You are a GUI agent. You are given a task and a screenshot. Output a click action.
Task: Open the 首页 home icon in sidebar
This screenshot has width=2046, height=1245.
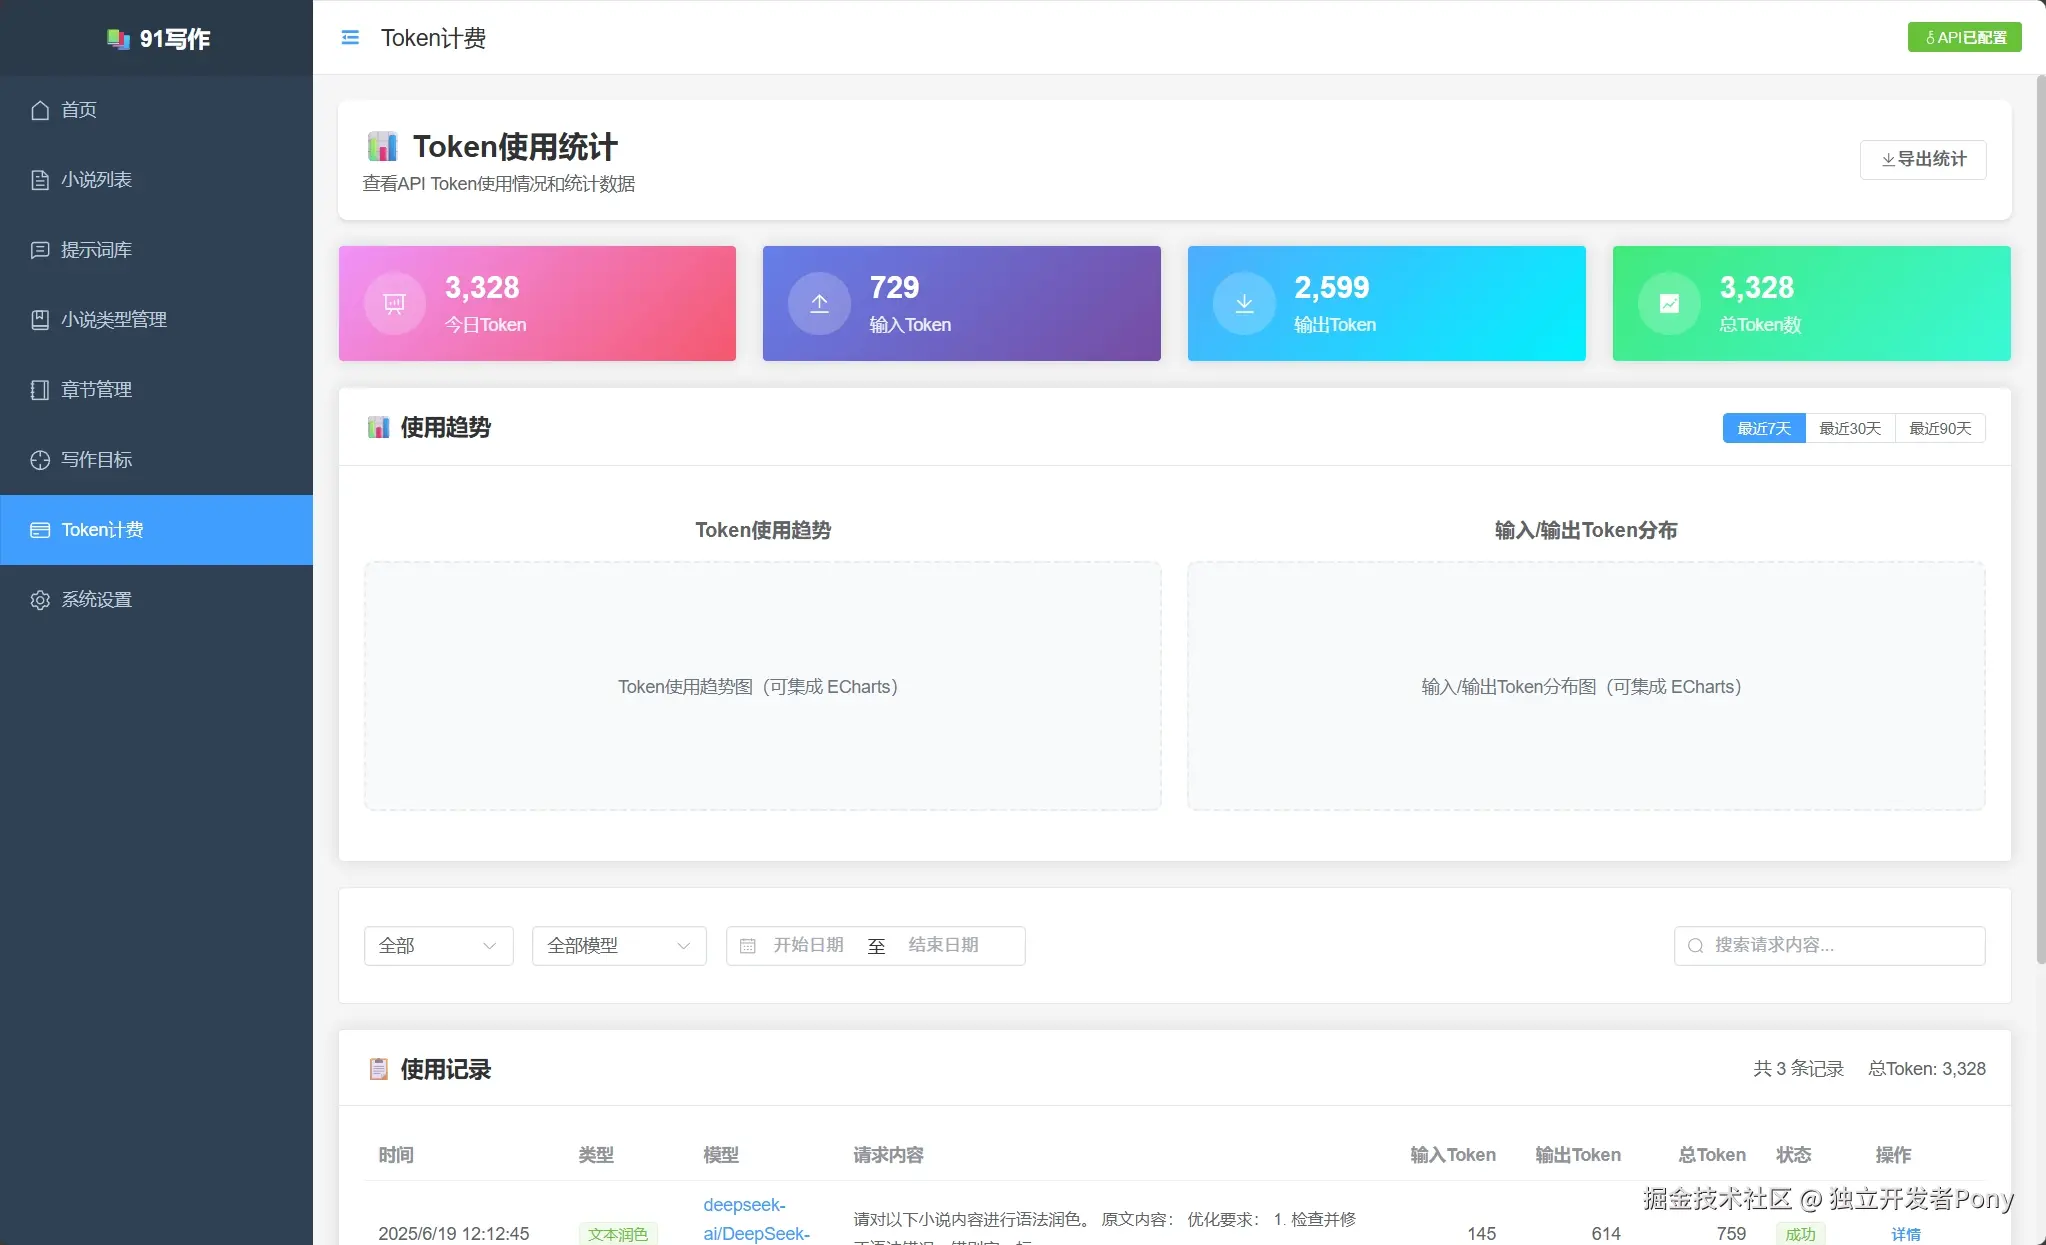[40, 110]
